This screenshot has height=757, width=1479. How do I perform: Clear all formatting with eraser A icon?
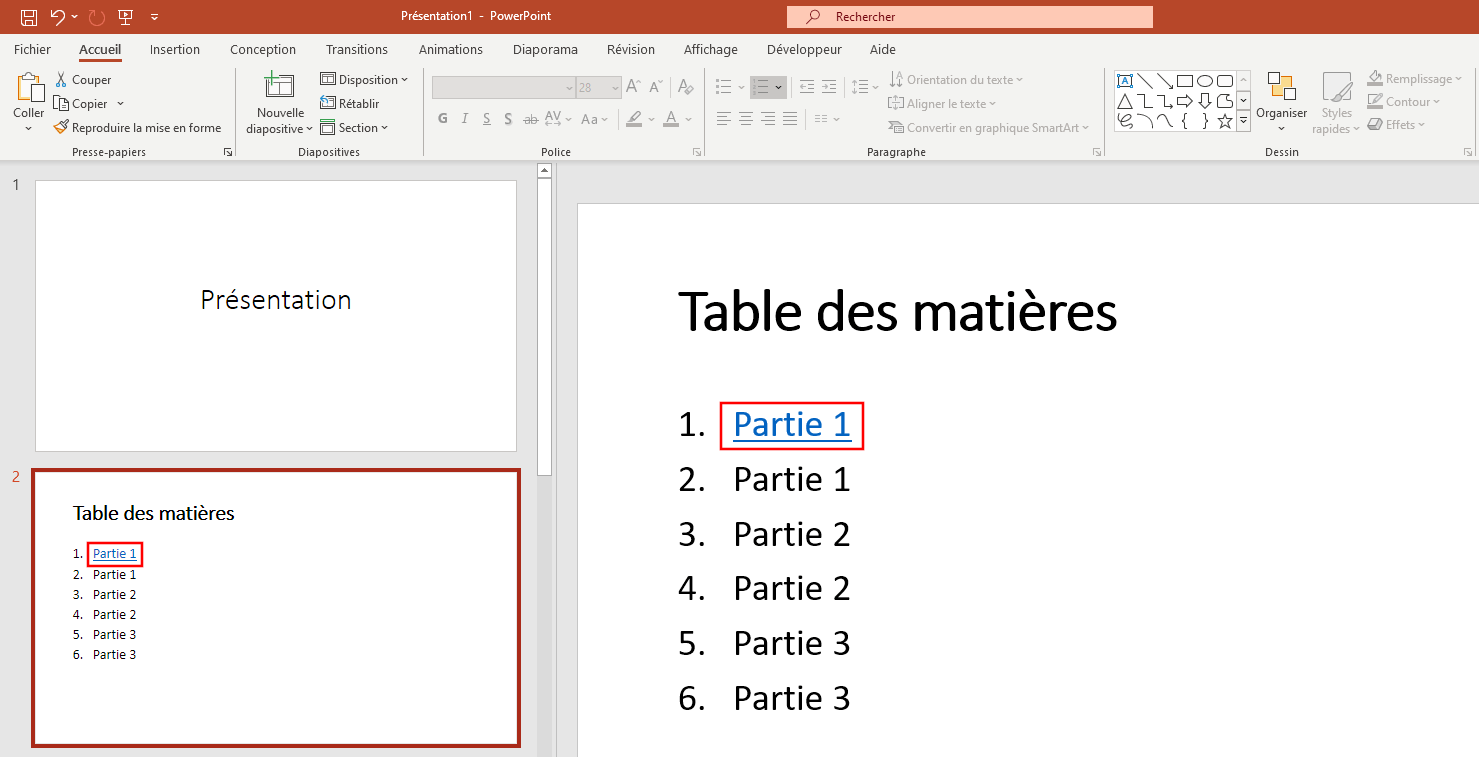click(685, 88)
